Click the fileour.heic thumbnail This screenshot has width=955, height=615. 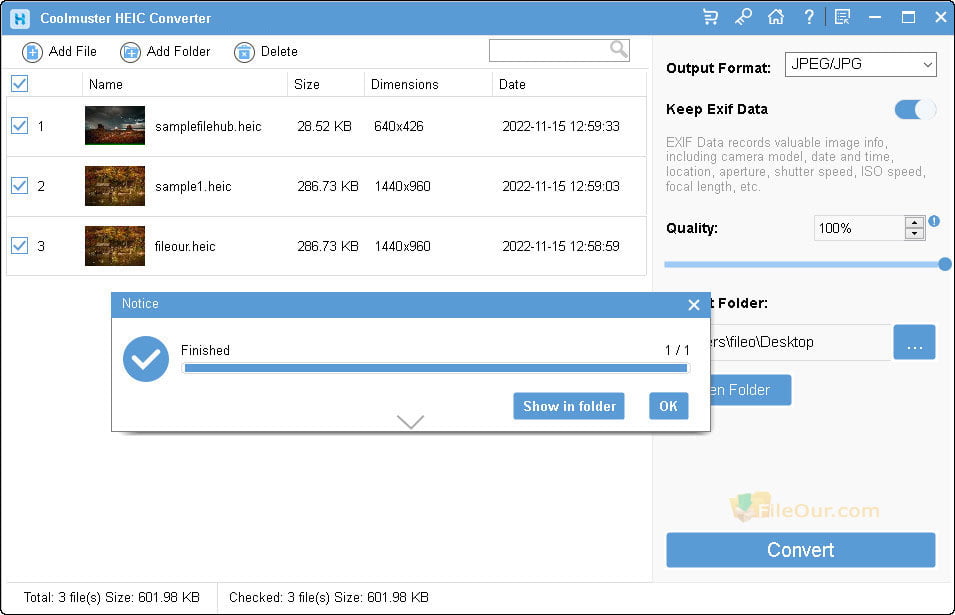[x=115, y=246]
